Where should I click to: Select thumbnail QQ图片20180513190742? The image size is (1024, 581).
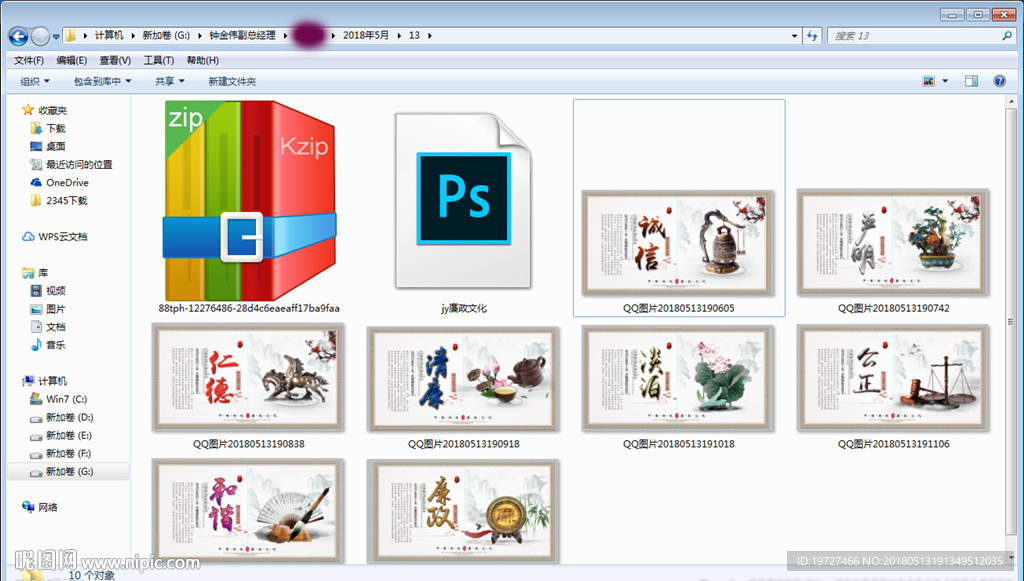tap(893, 243)
